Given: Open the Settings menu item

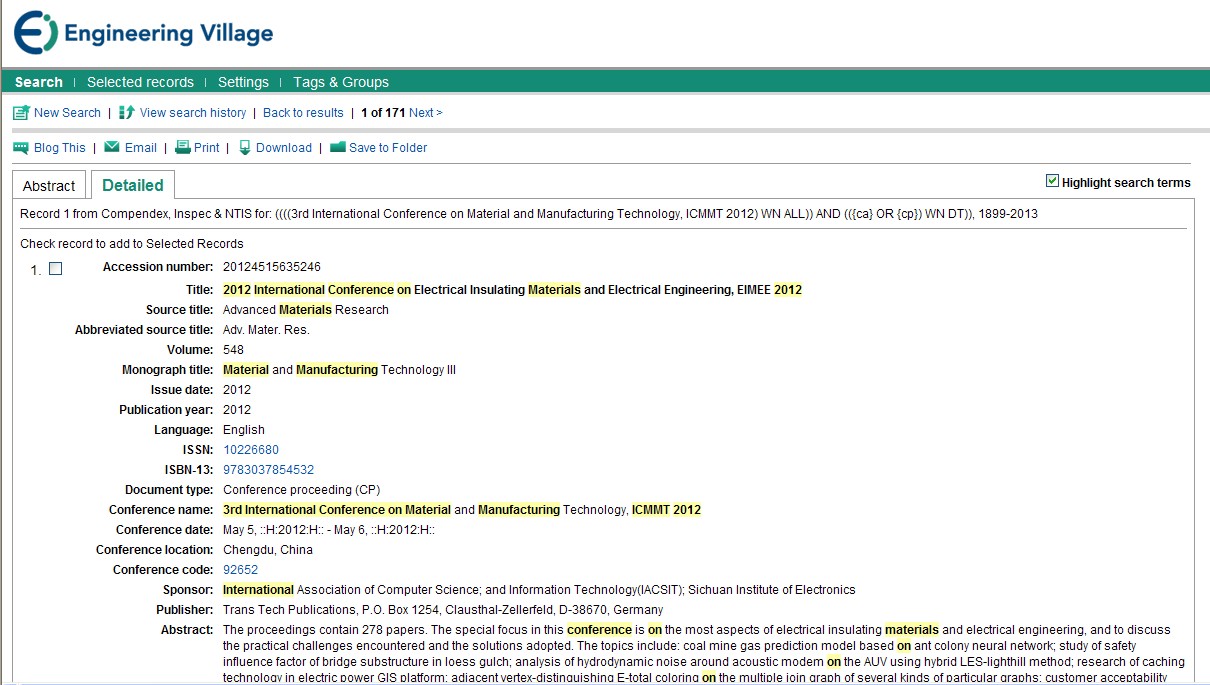Looking at the screenshot, I should [243, 82].
